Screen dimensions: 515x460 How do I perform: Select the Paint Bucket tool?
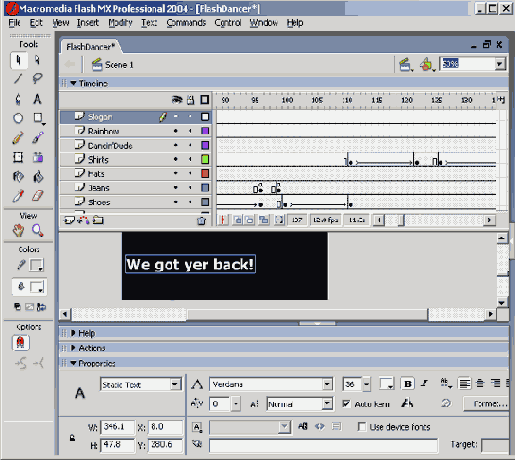pyautogui.click(x=37, y=177)
